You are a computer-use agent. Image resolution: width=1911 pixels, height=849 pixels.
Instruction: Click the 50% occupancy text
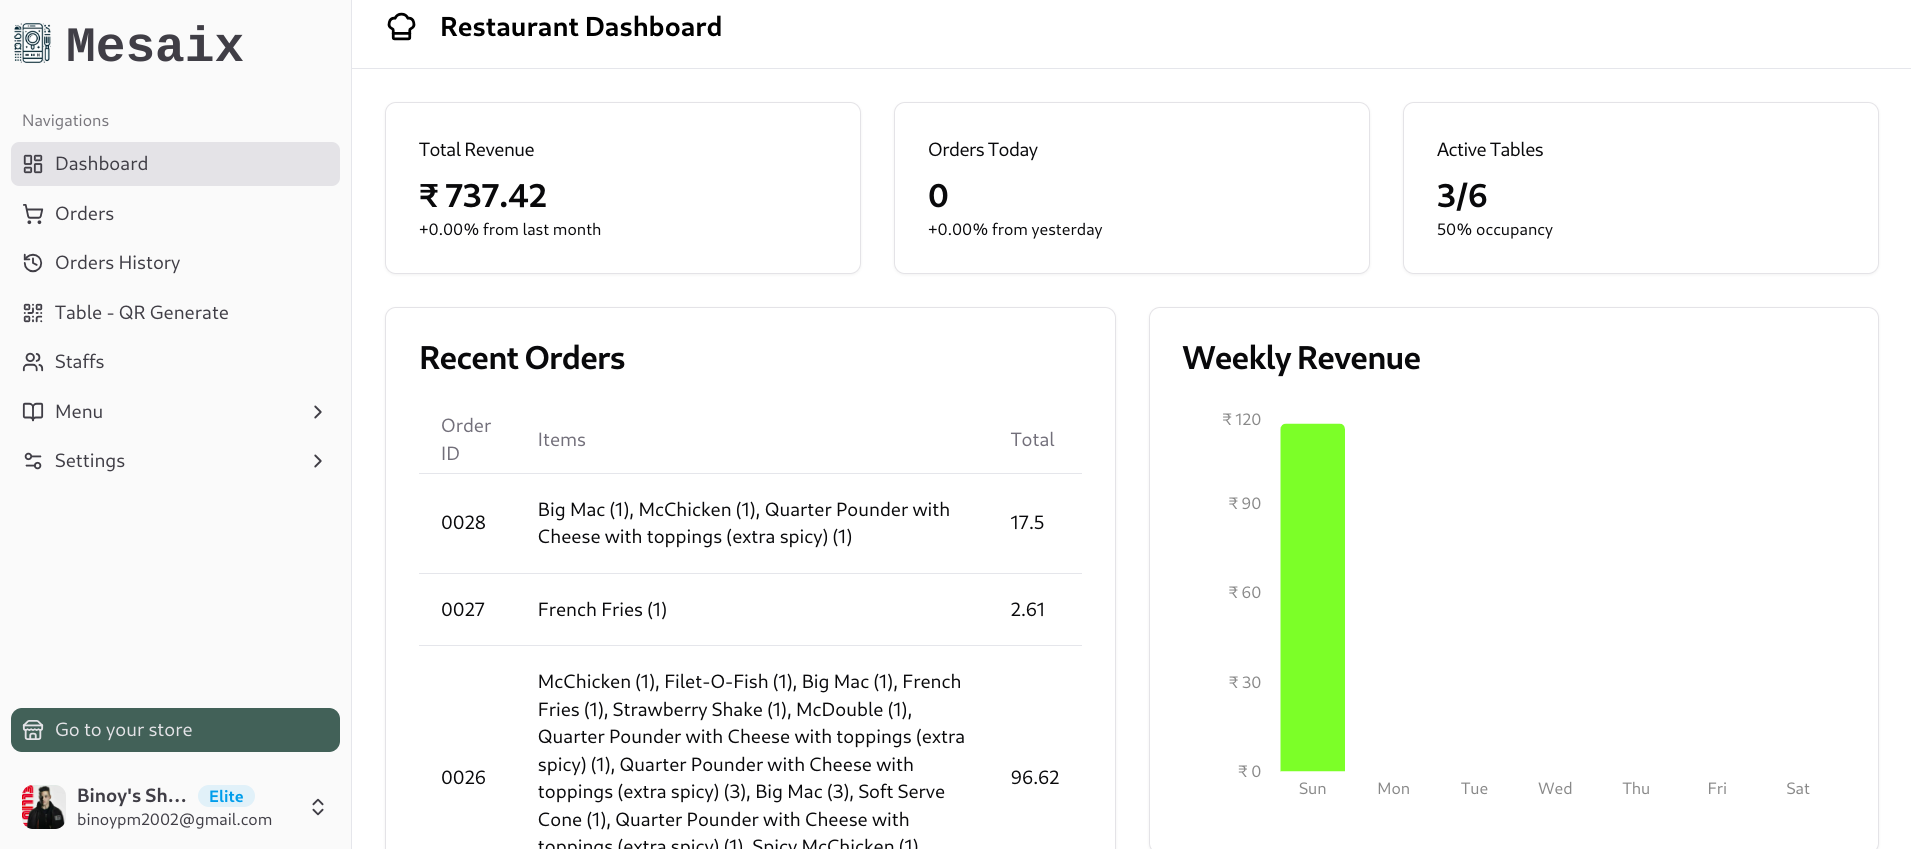1495,230
